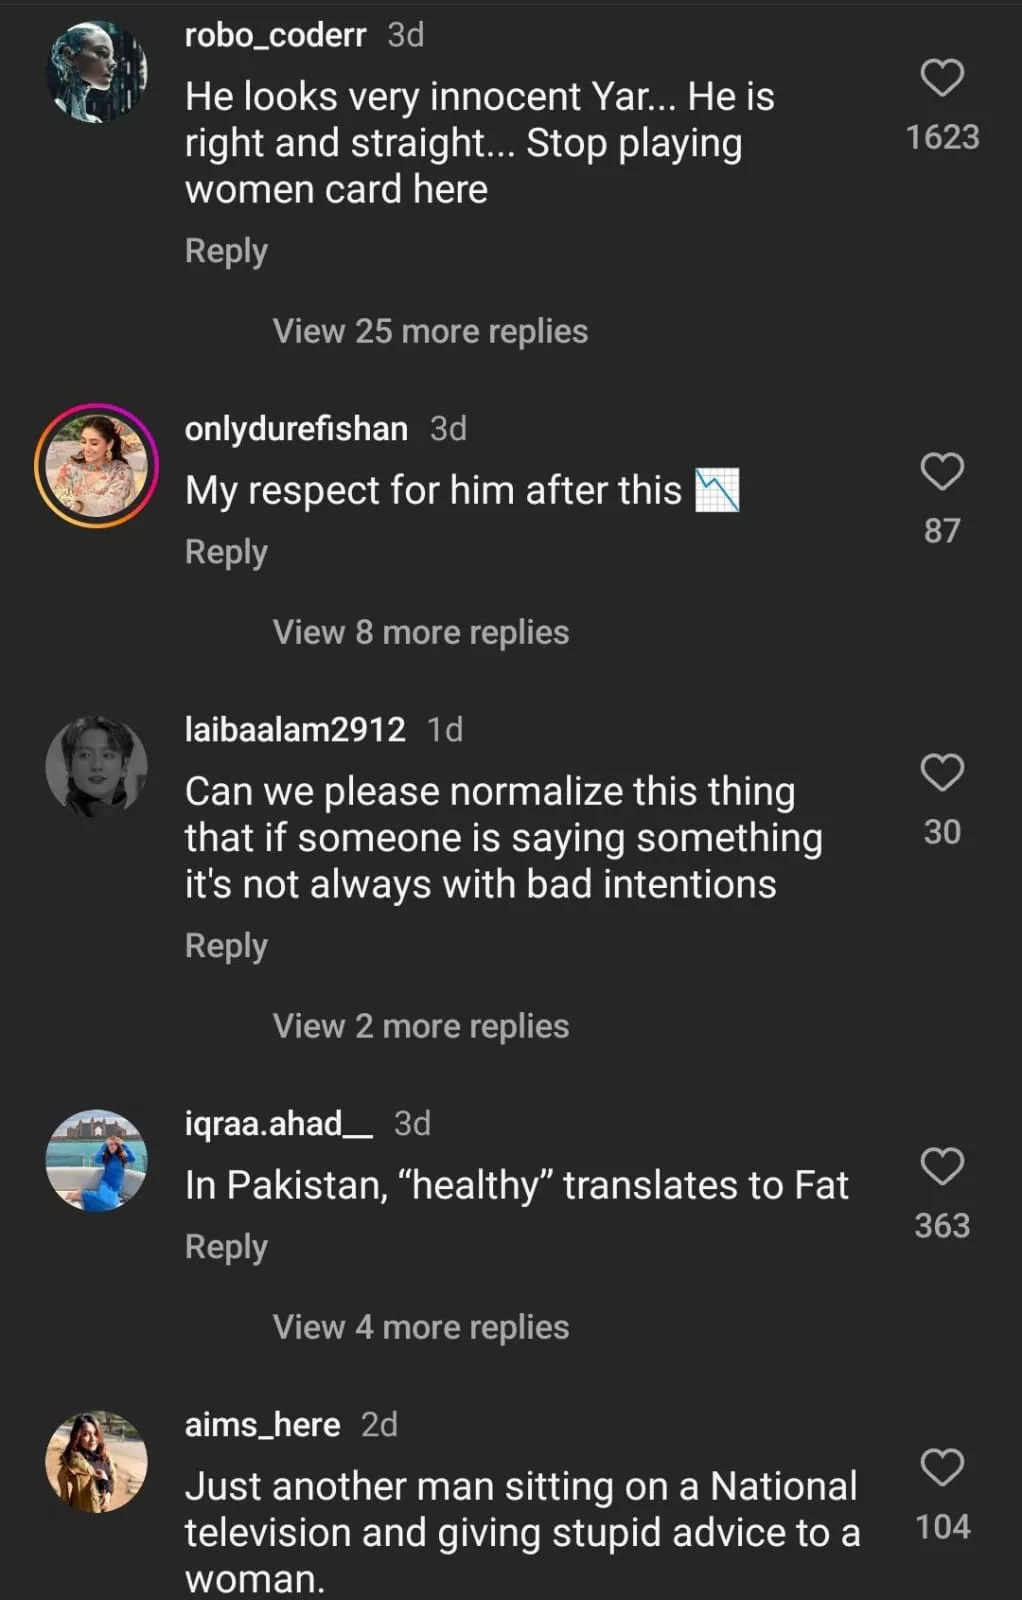
Task: Open laibaalam2912's profile avatar
Action: tap(97, 767)
